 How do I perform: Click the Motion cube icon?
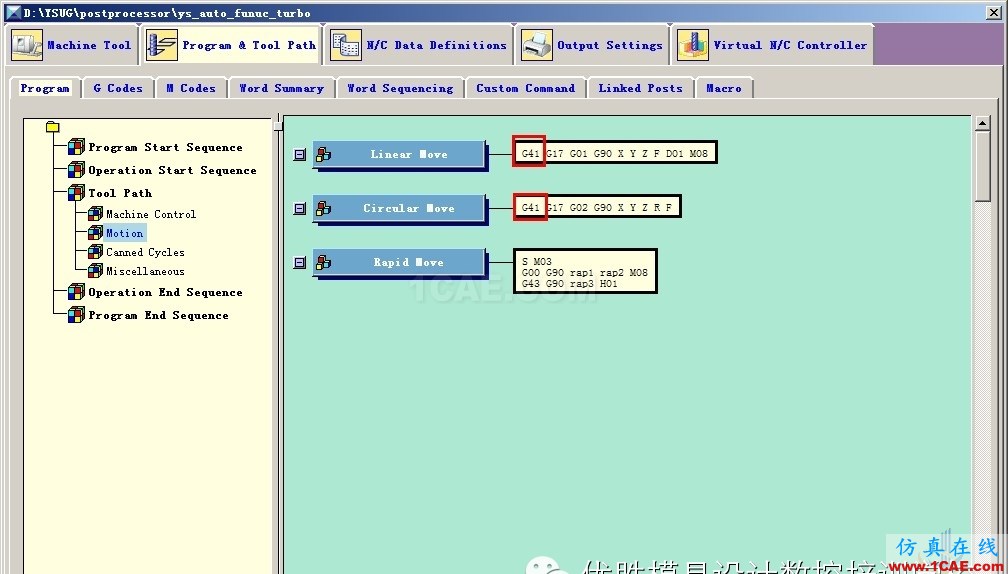[95, 233]
